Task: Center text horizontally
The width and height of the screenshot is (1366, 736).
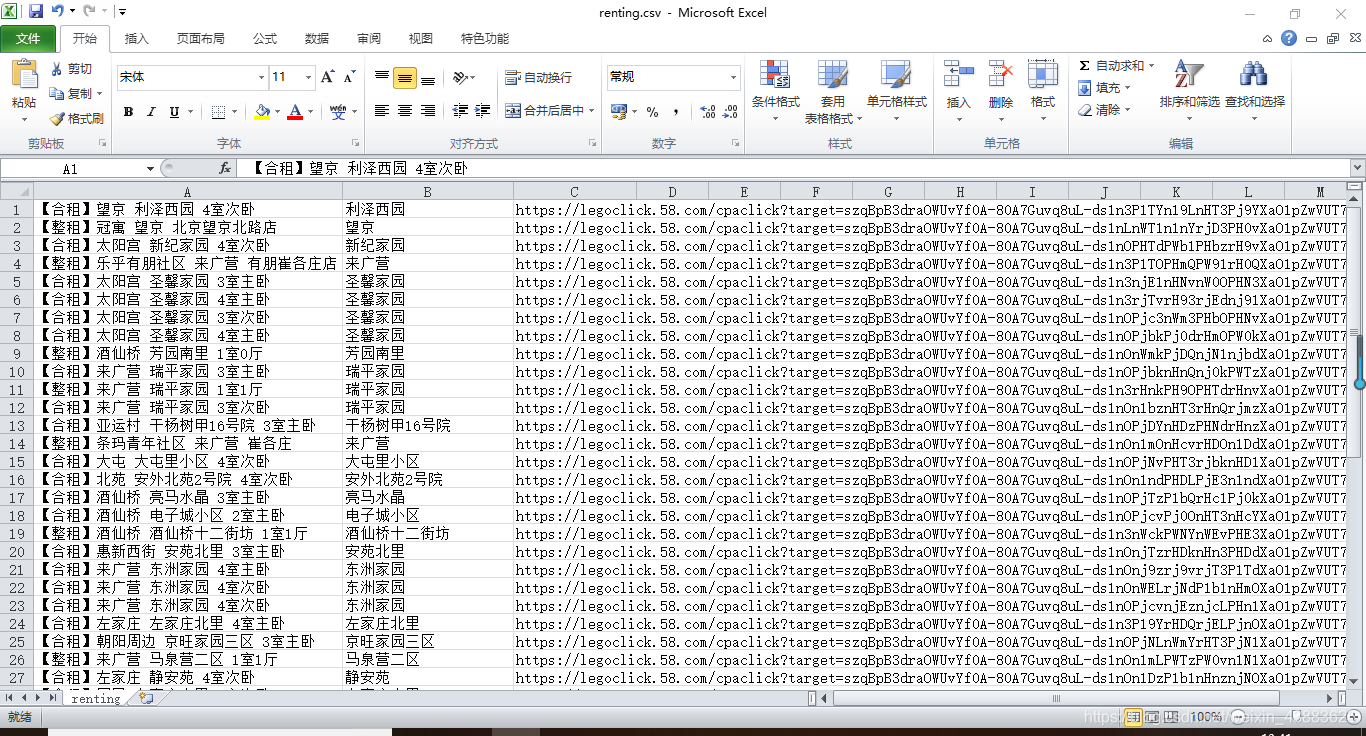Action: click(x=405, y=111)
